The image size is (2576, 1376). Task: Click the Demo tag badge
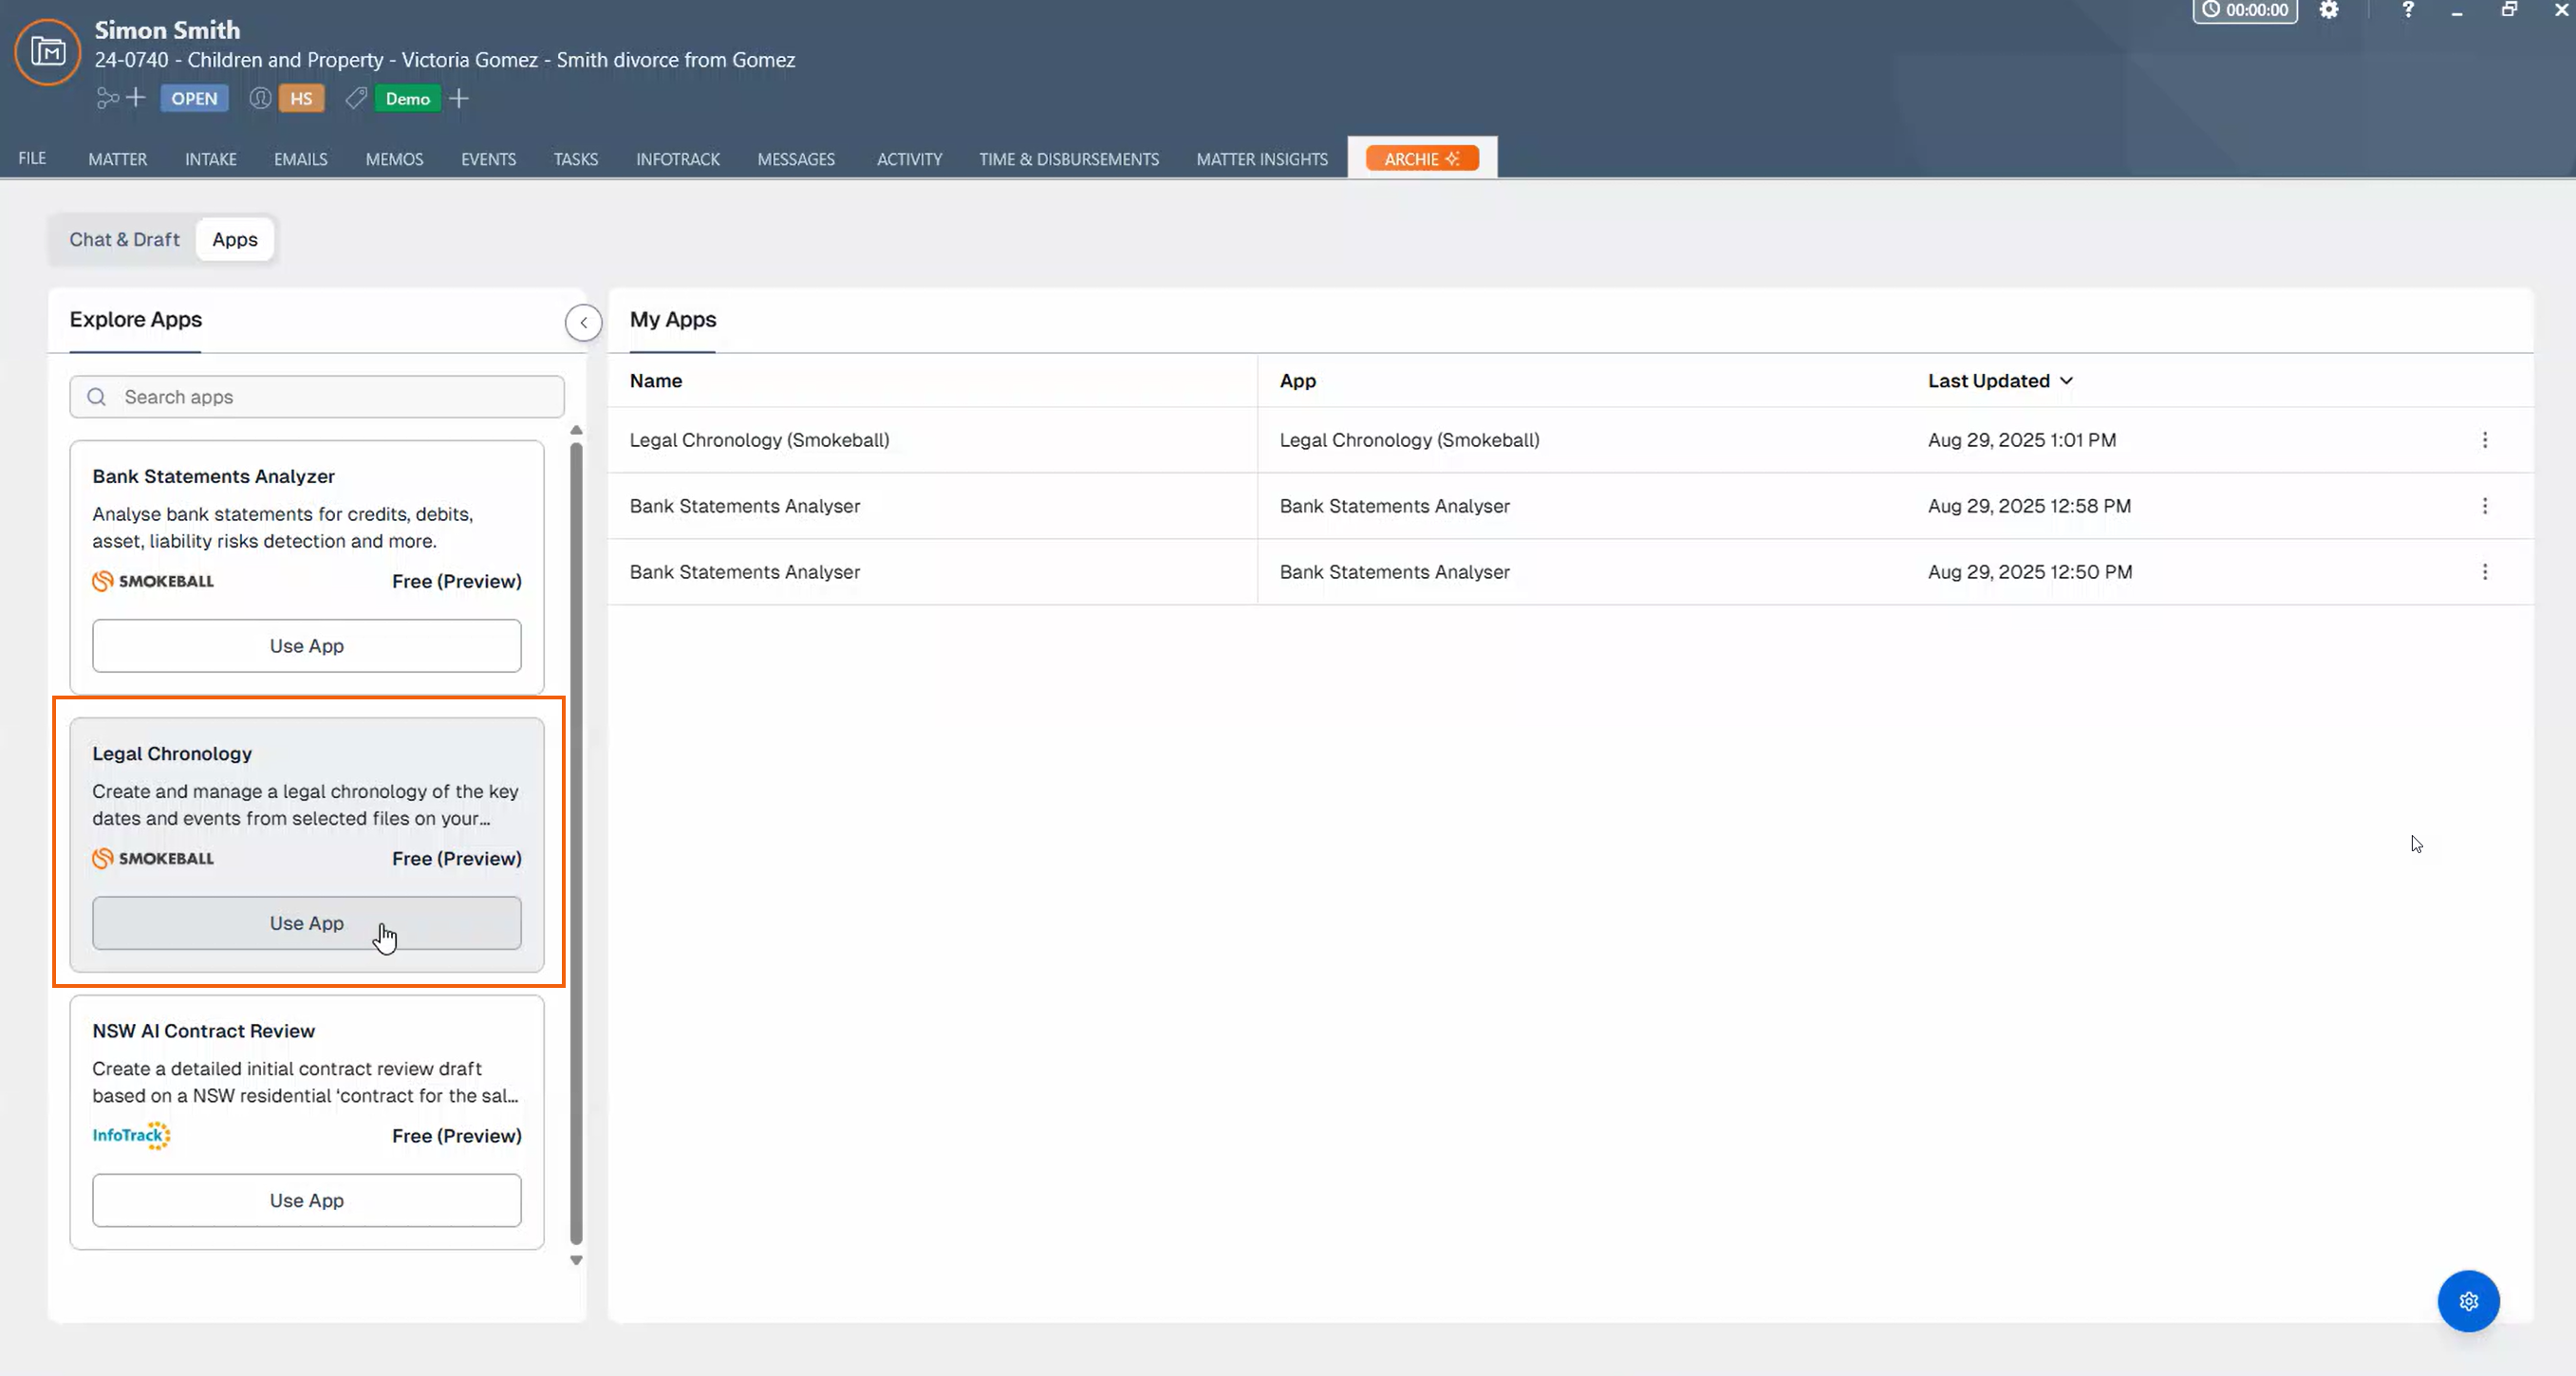408,98
